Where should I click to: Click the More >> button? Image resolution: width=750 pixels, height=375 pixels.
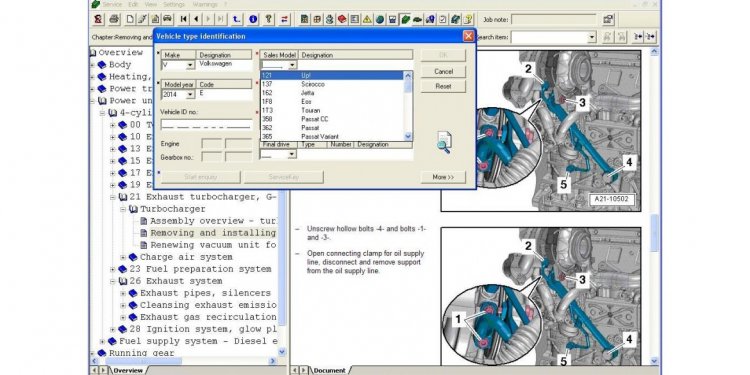[x=443, y=177]
